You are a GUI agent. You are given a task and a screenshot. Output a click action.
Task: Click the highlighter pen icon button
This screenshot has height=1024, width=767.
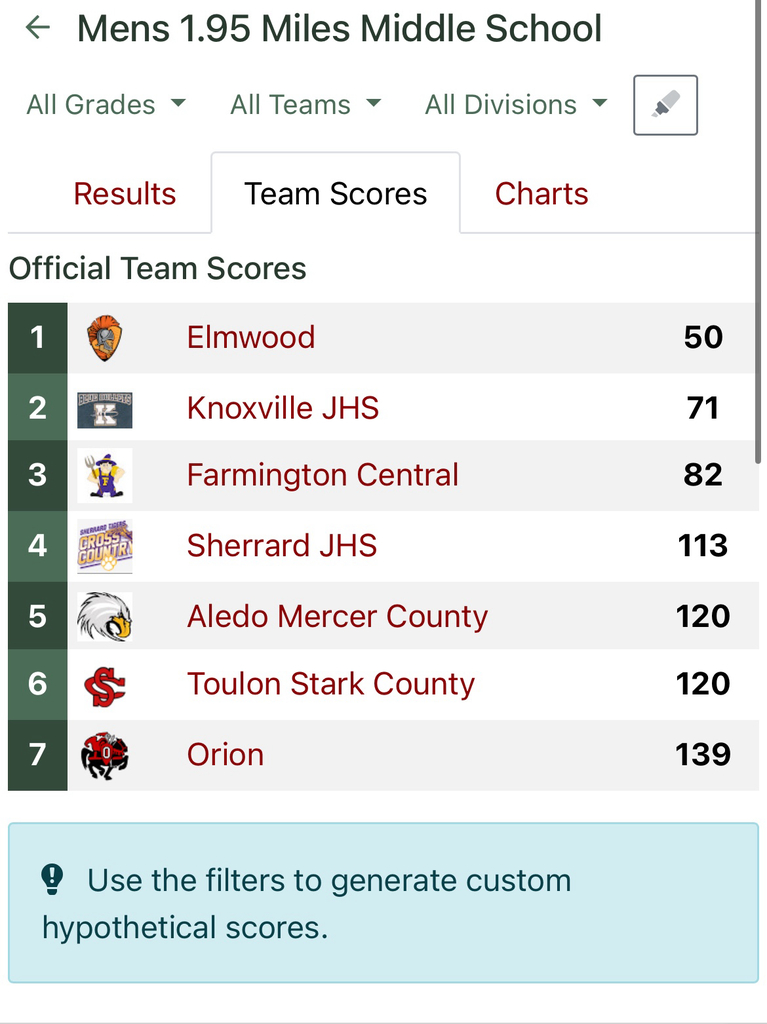665,105
